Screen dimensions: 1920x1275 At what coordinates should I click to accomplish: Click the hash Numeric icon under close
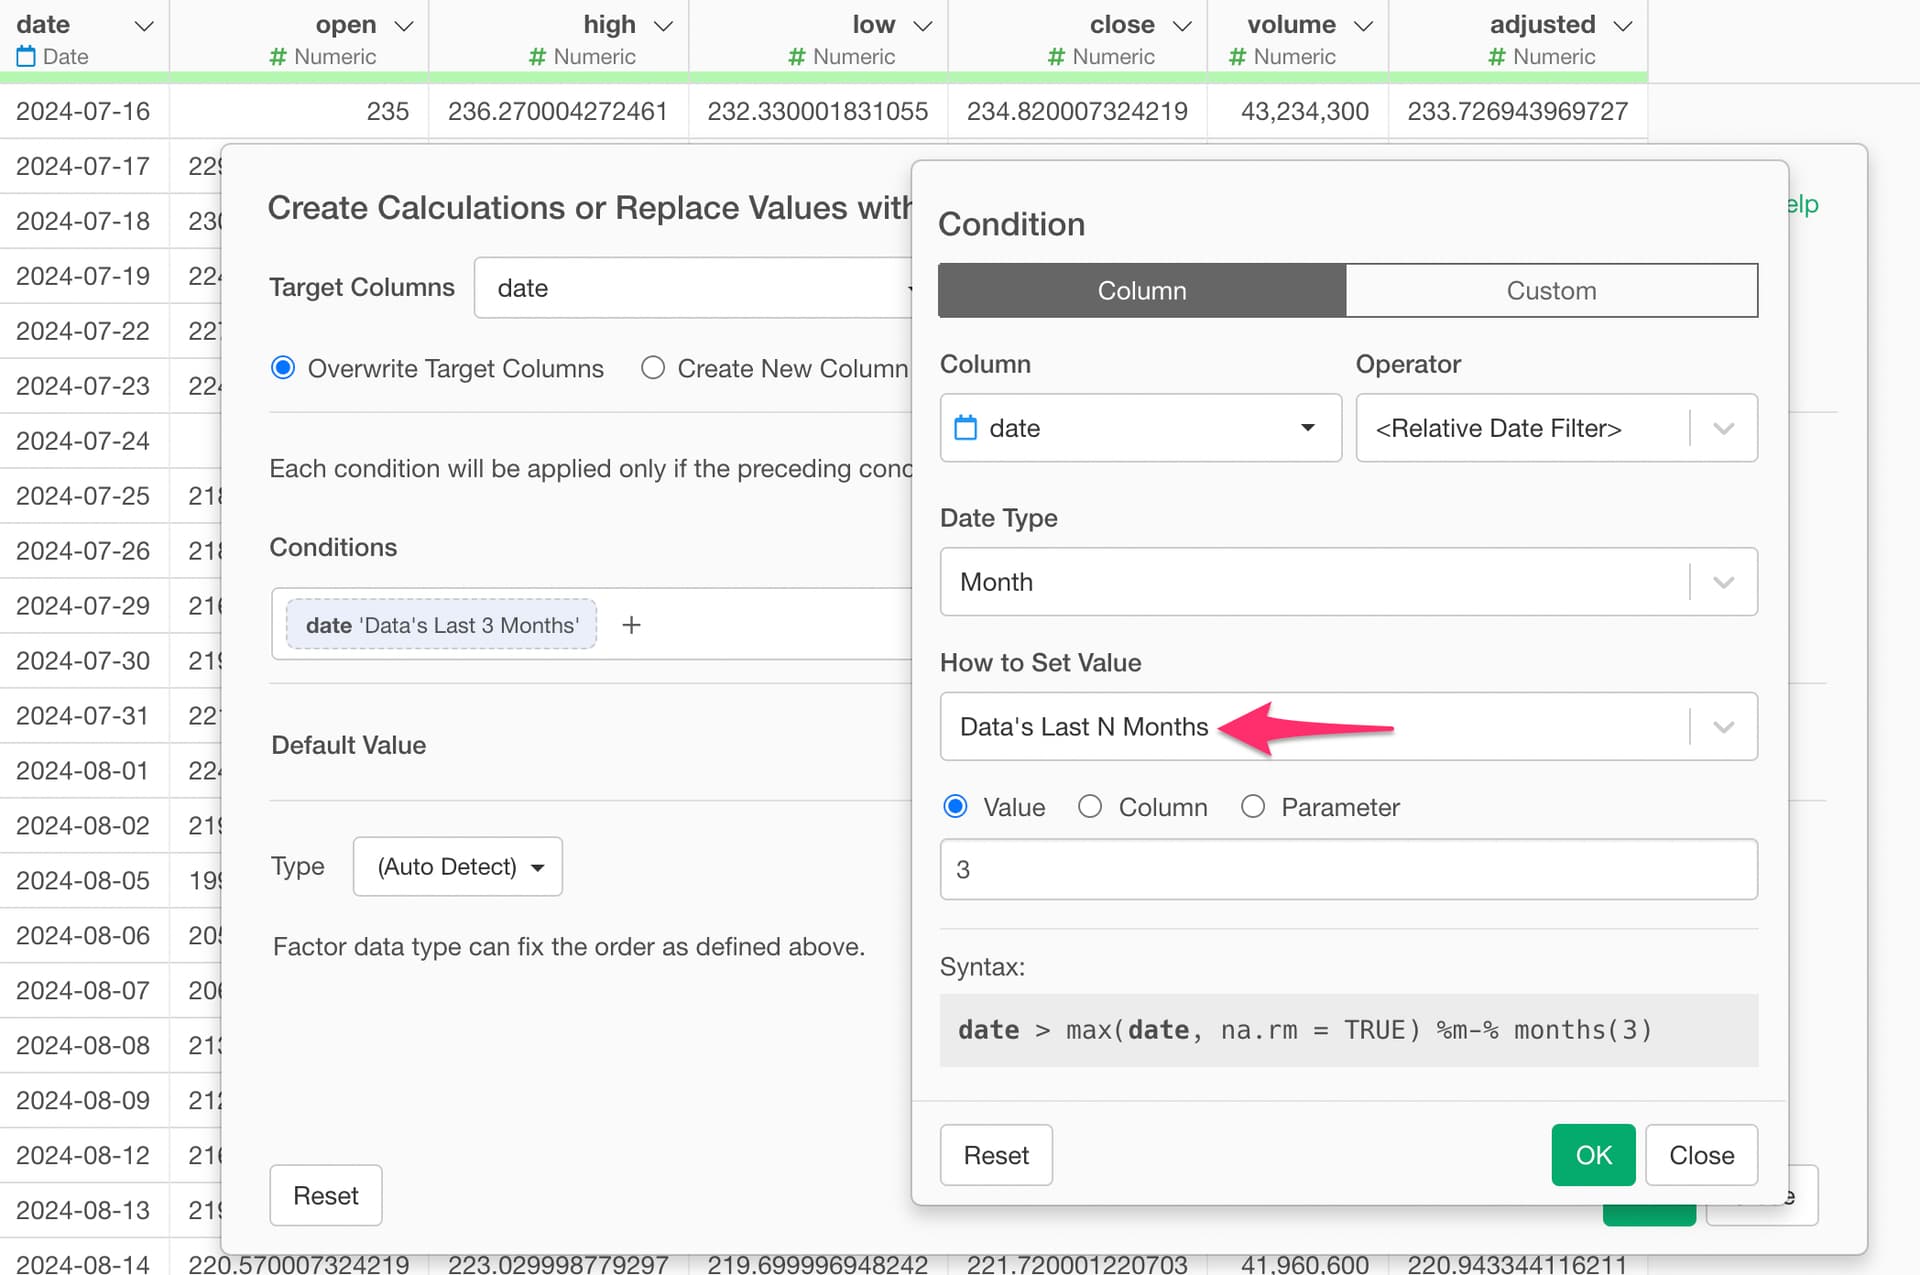[x=1056, y=57]
